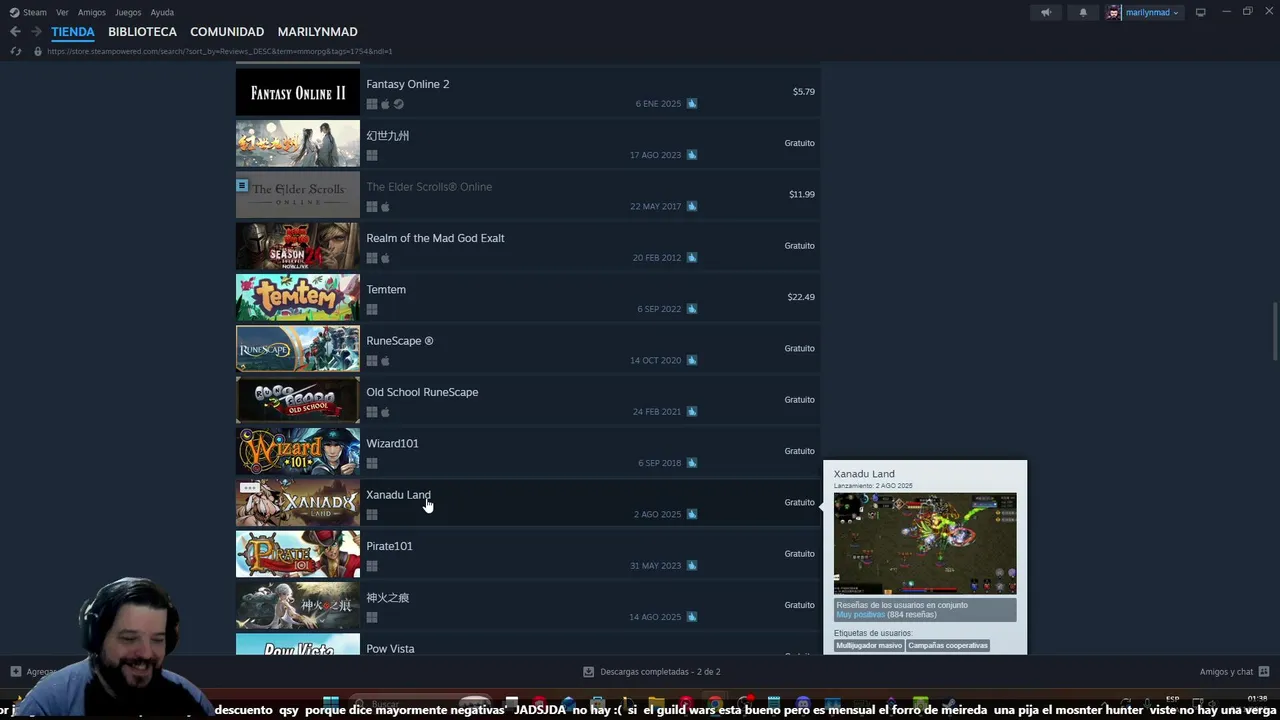Click the wishlist badge on Elder Scrolls thumbnail
Image resolution: width=1280 pixels, height=720 pixels.
242,185
